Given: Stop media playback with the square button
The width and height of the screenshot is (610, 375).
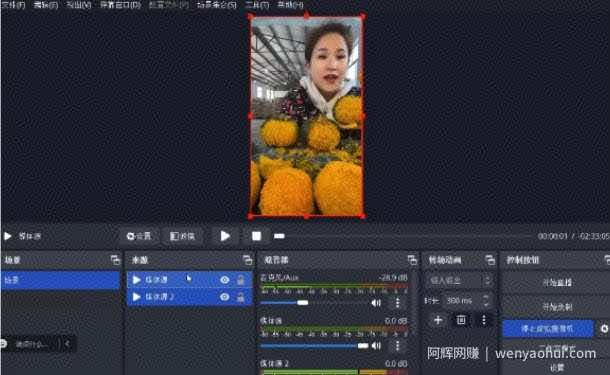Looking at the screenshot, I should (256, 236).
